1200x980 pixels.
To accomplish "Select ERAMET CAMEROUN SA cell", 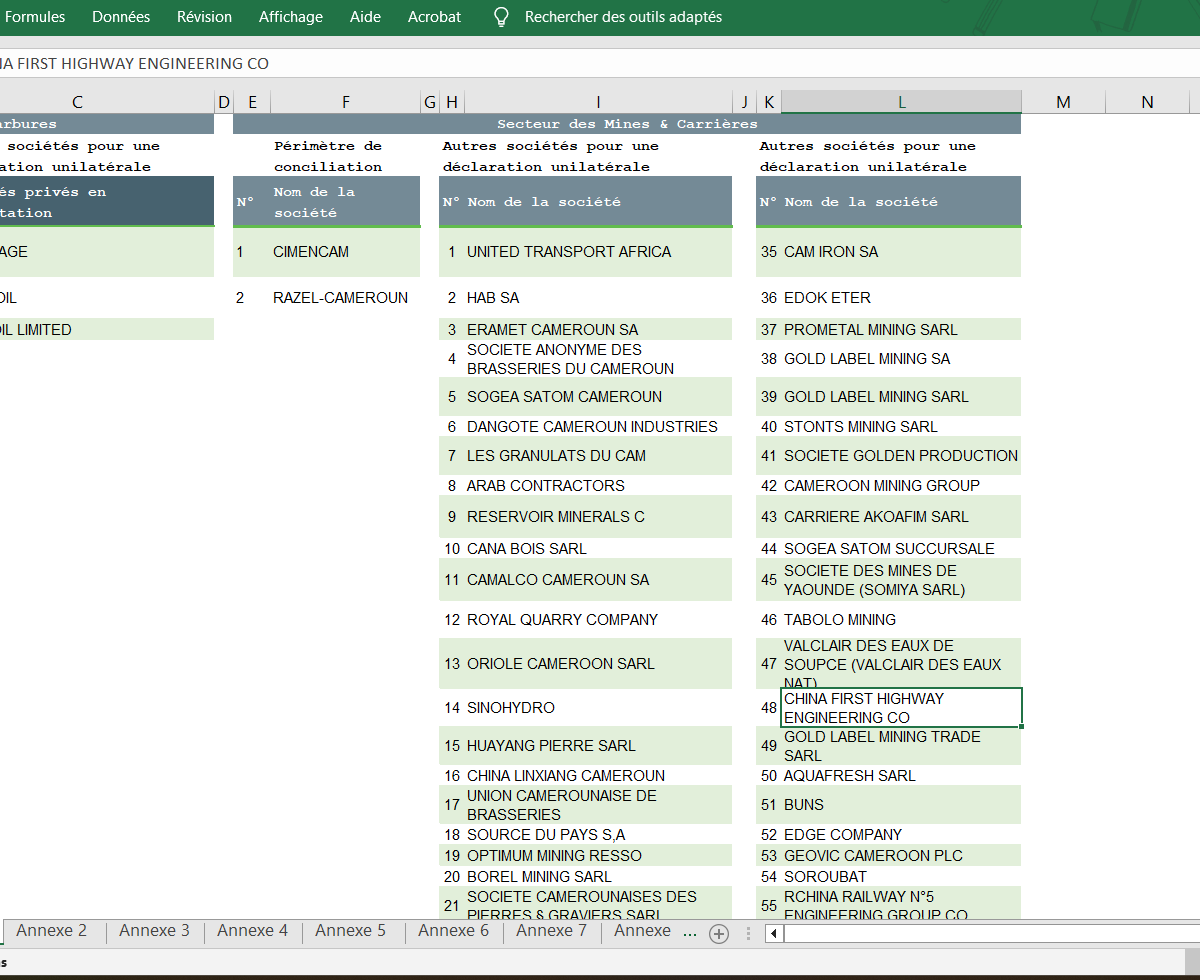I will 598,329.
